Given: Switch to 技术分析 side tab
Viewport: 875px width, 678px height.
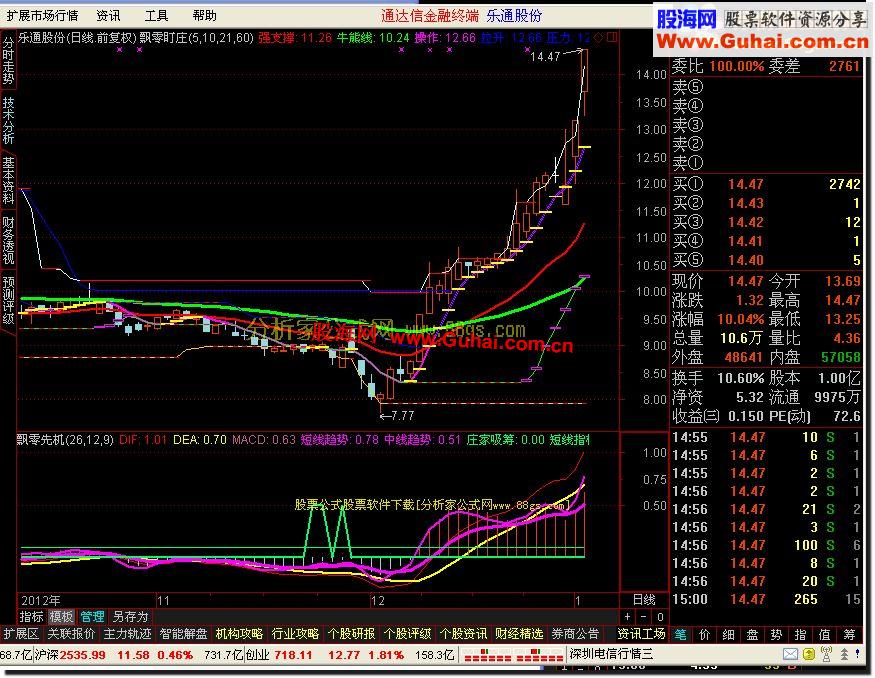Looking at the screenshot, I should [x=8, y=121].
